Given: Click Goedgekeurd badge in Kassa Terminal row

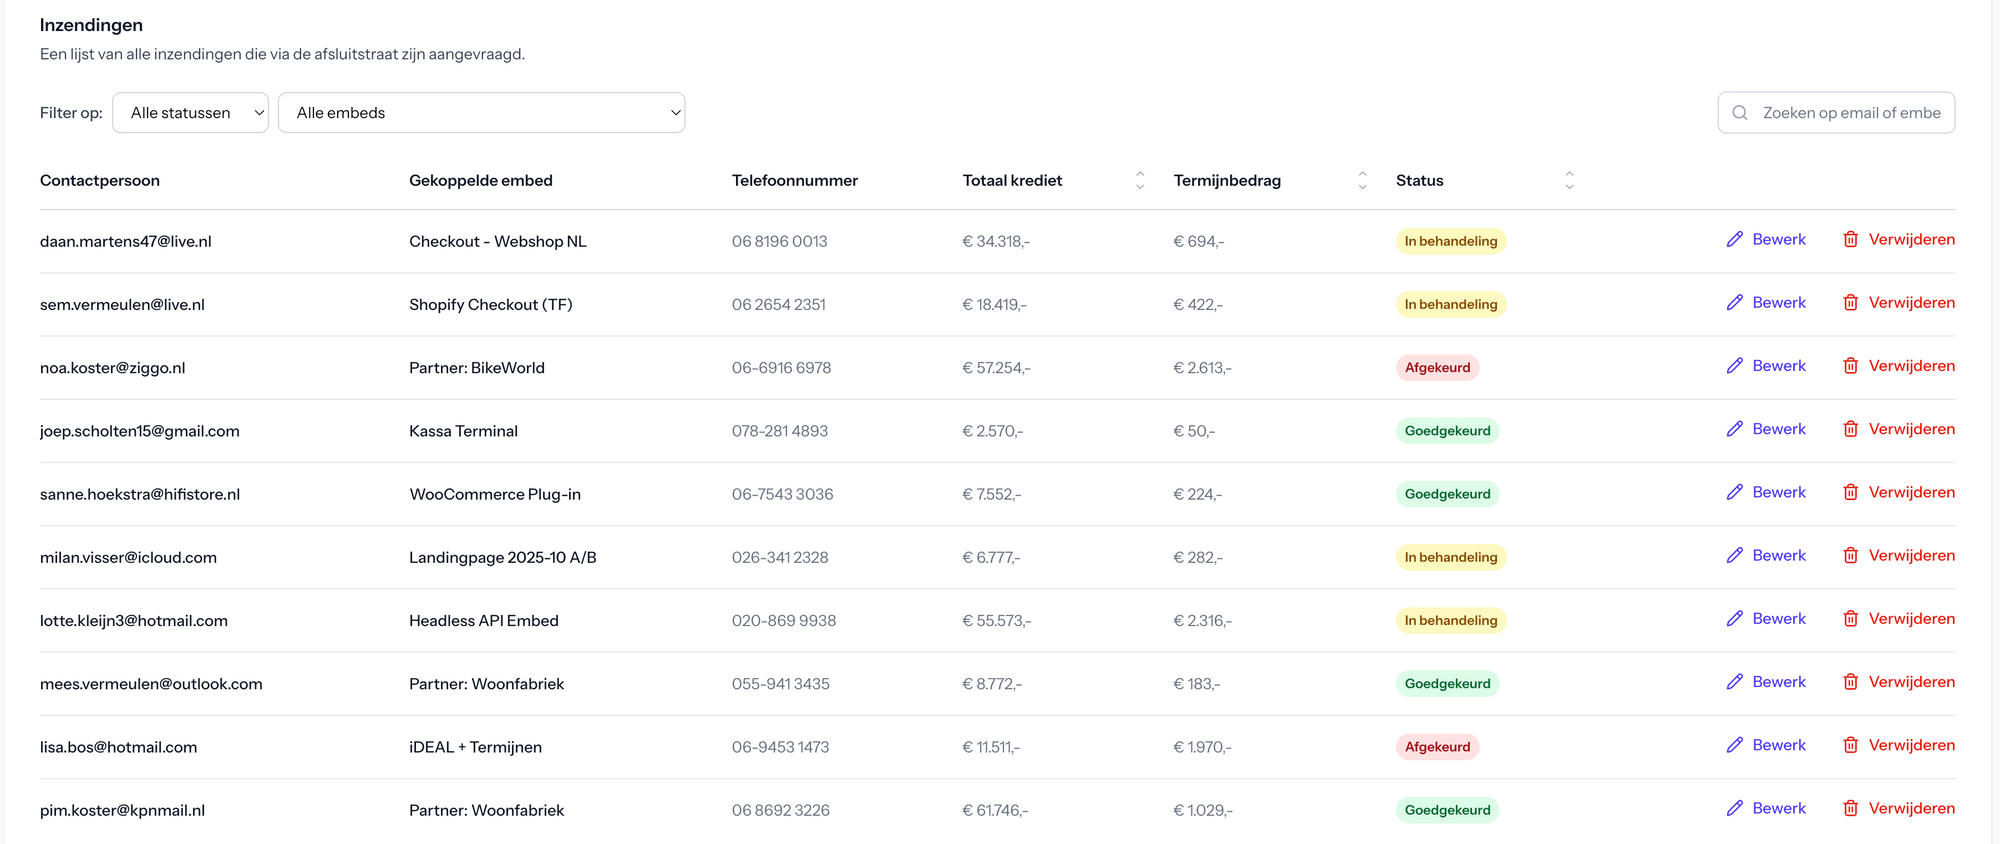Looking at the screenshot, I should tap(1447, 431).
